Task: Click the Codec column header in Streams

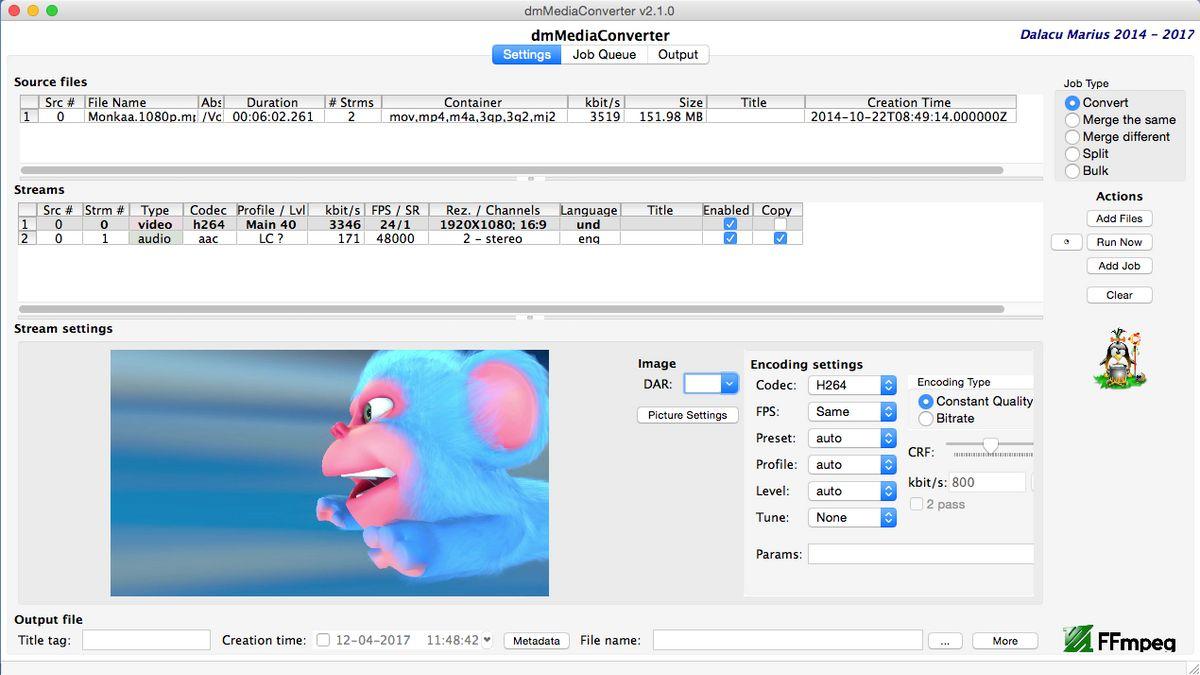Action: click(x=209, y=210)
